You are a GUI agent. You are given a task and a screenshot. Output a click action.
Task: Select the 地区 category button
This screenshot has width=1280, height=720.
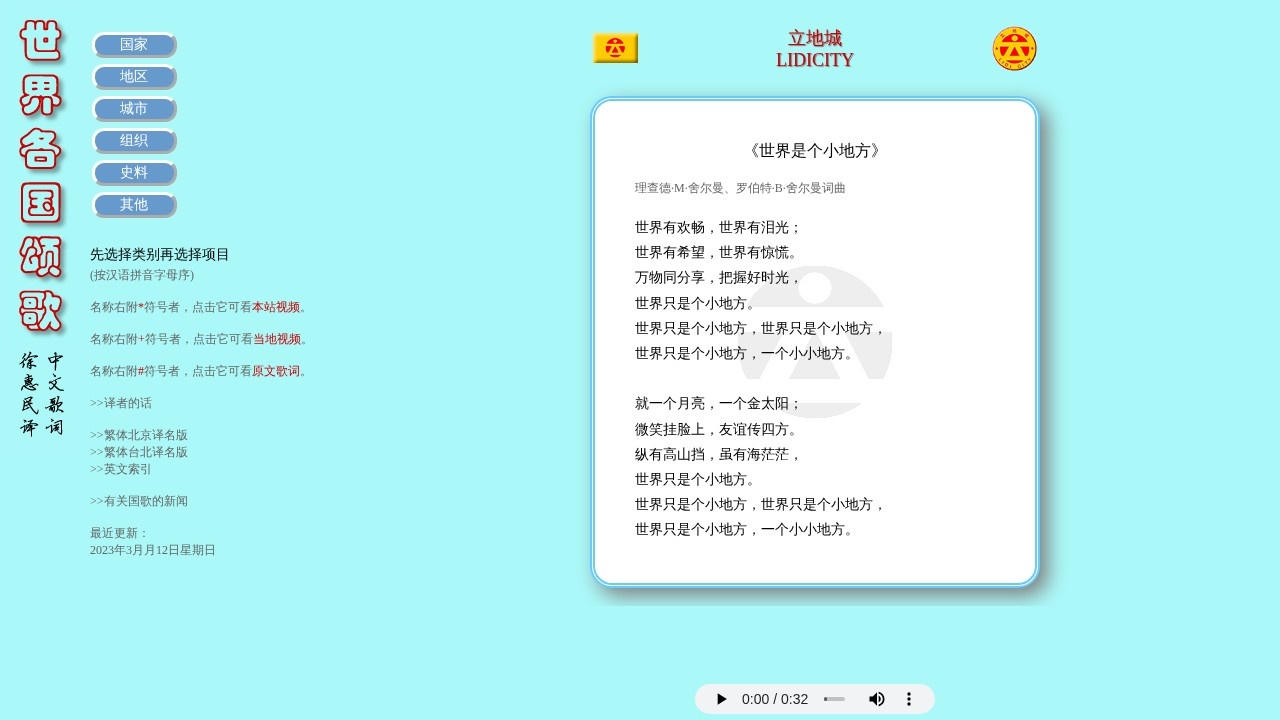pos(134,76)
